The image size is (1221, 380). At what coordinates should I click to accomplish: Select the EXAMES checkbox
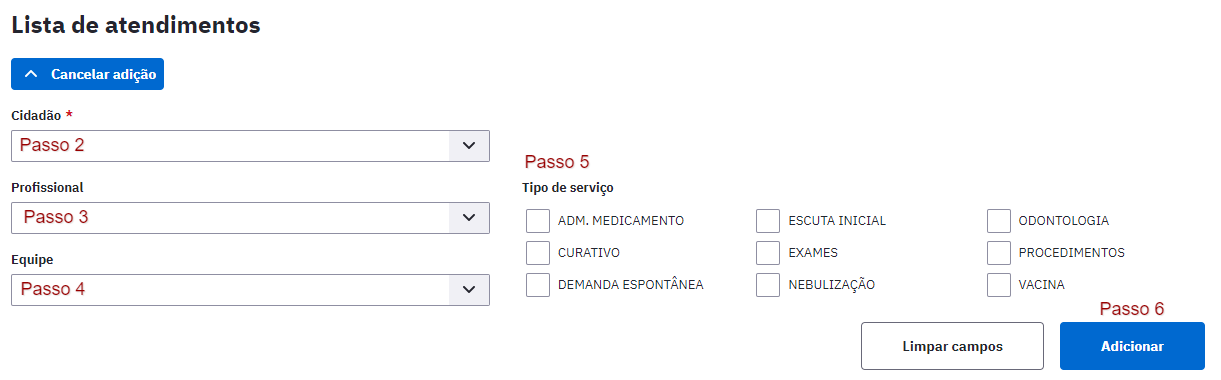click(x=768, y=253)
